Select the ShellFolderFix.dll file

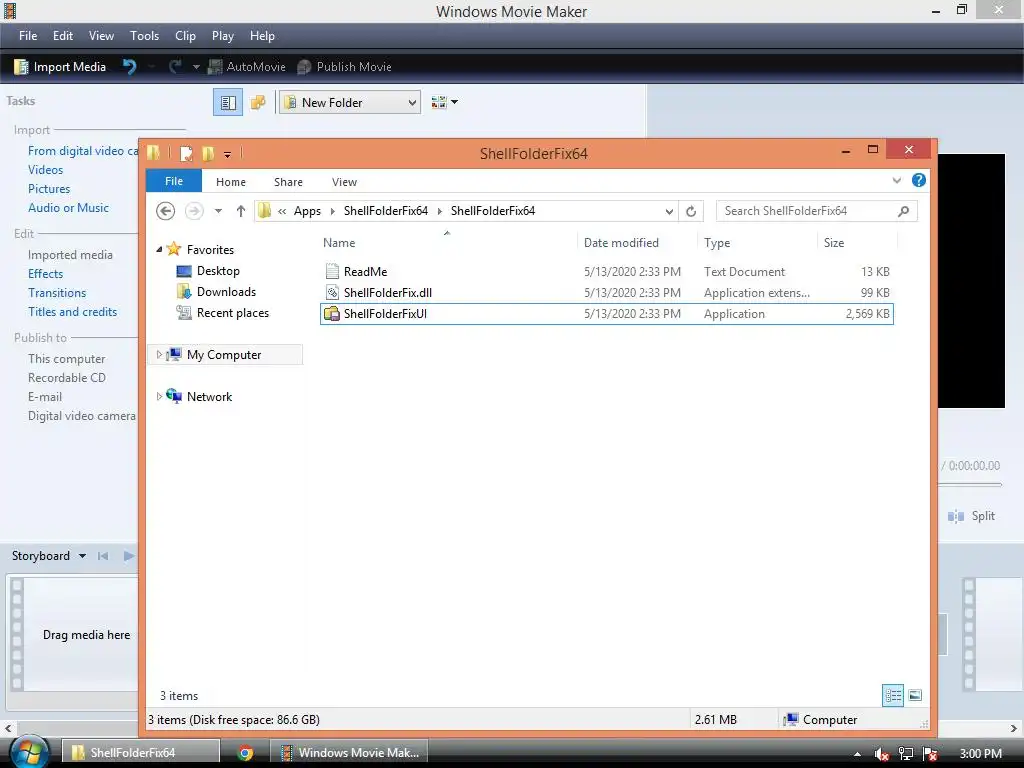(607, 293)
